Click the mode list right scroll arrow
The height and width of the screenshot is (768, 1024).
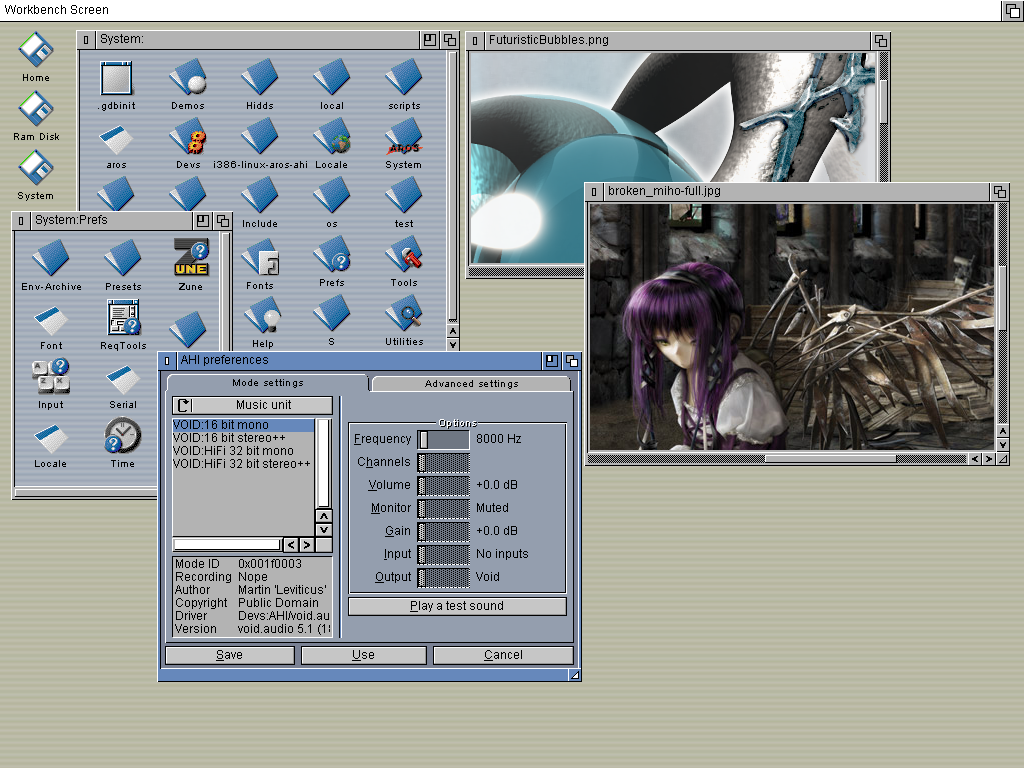pyautogui.click(x=306, y=545)
